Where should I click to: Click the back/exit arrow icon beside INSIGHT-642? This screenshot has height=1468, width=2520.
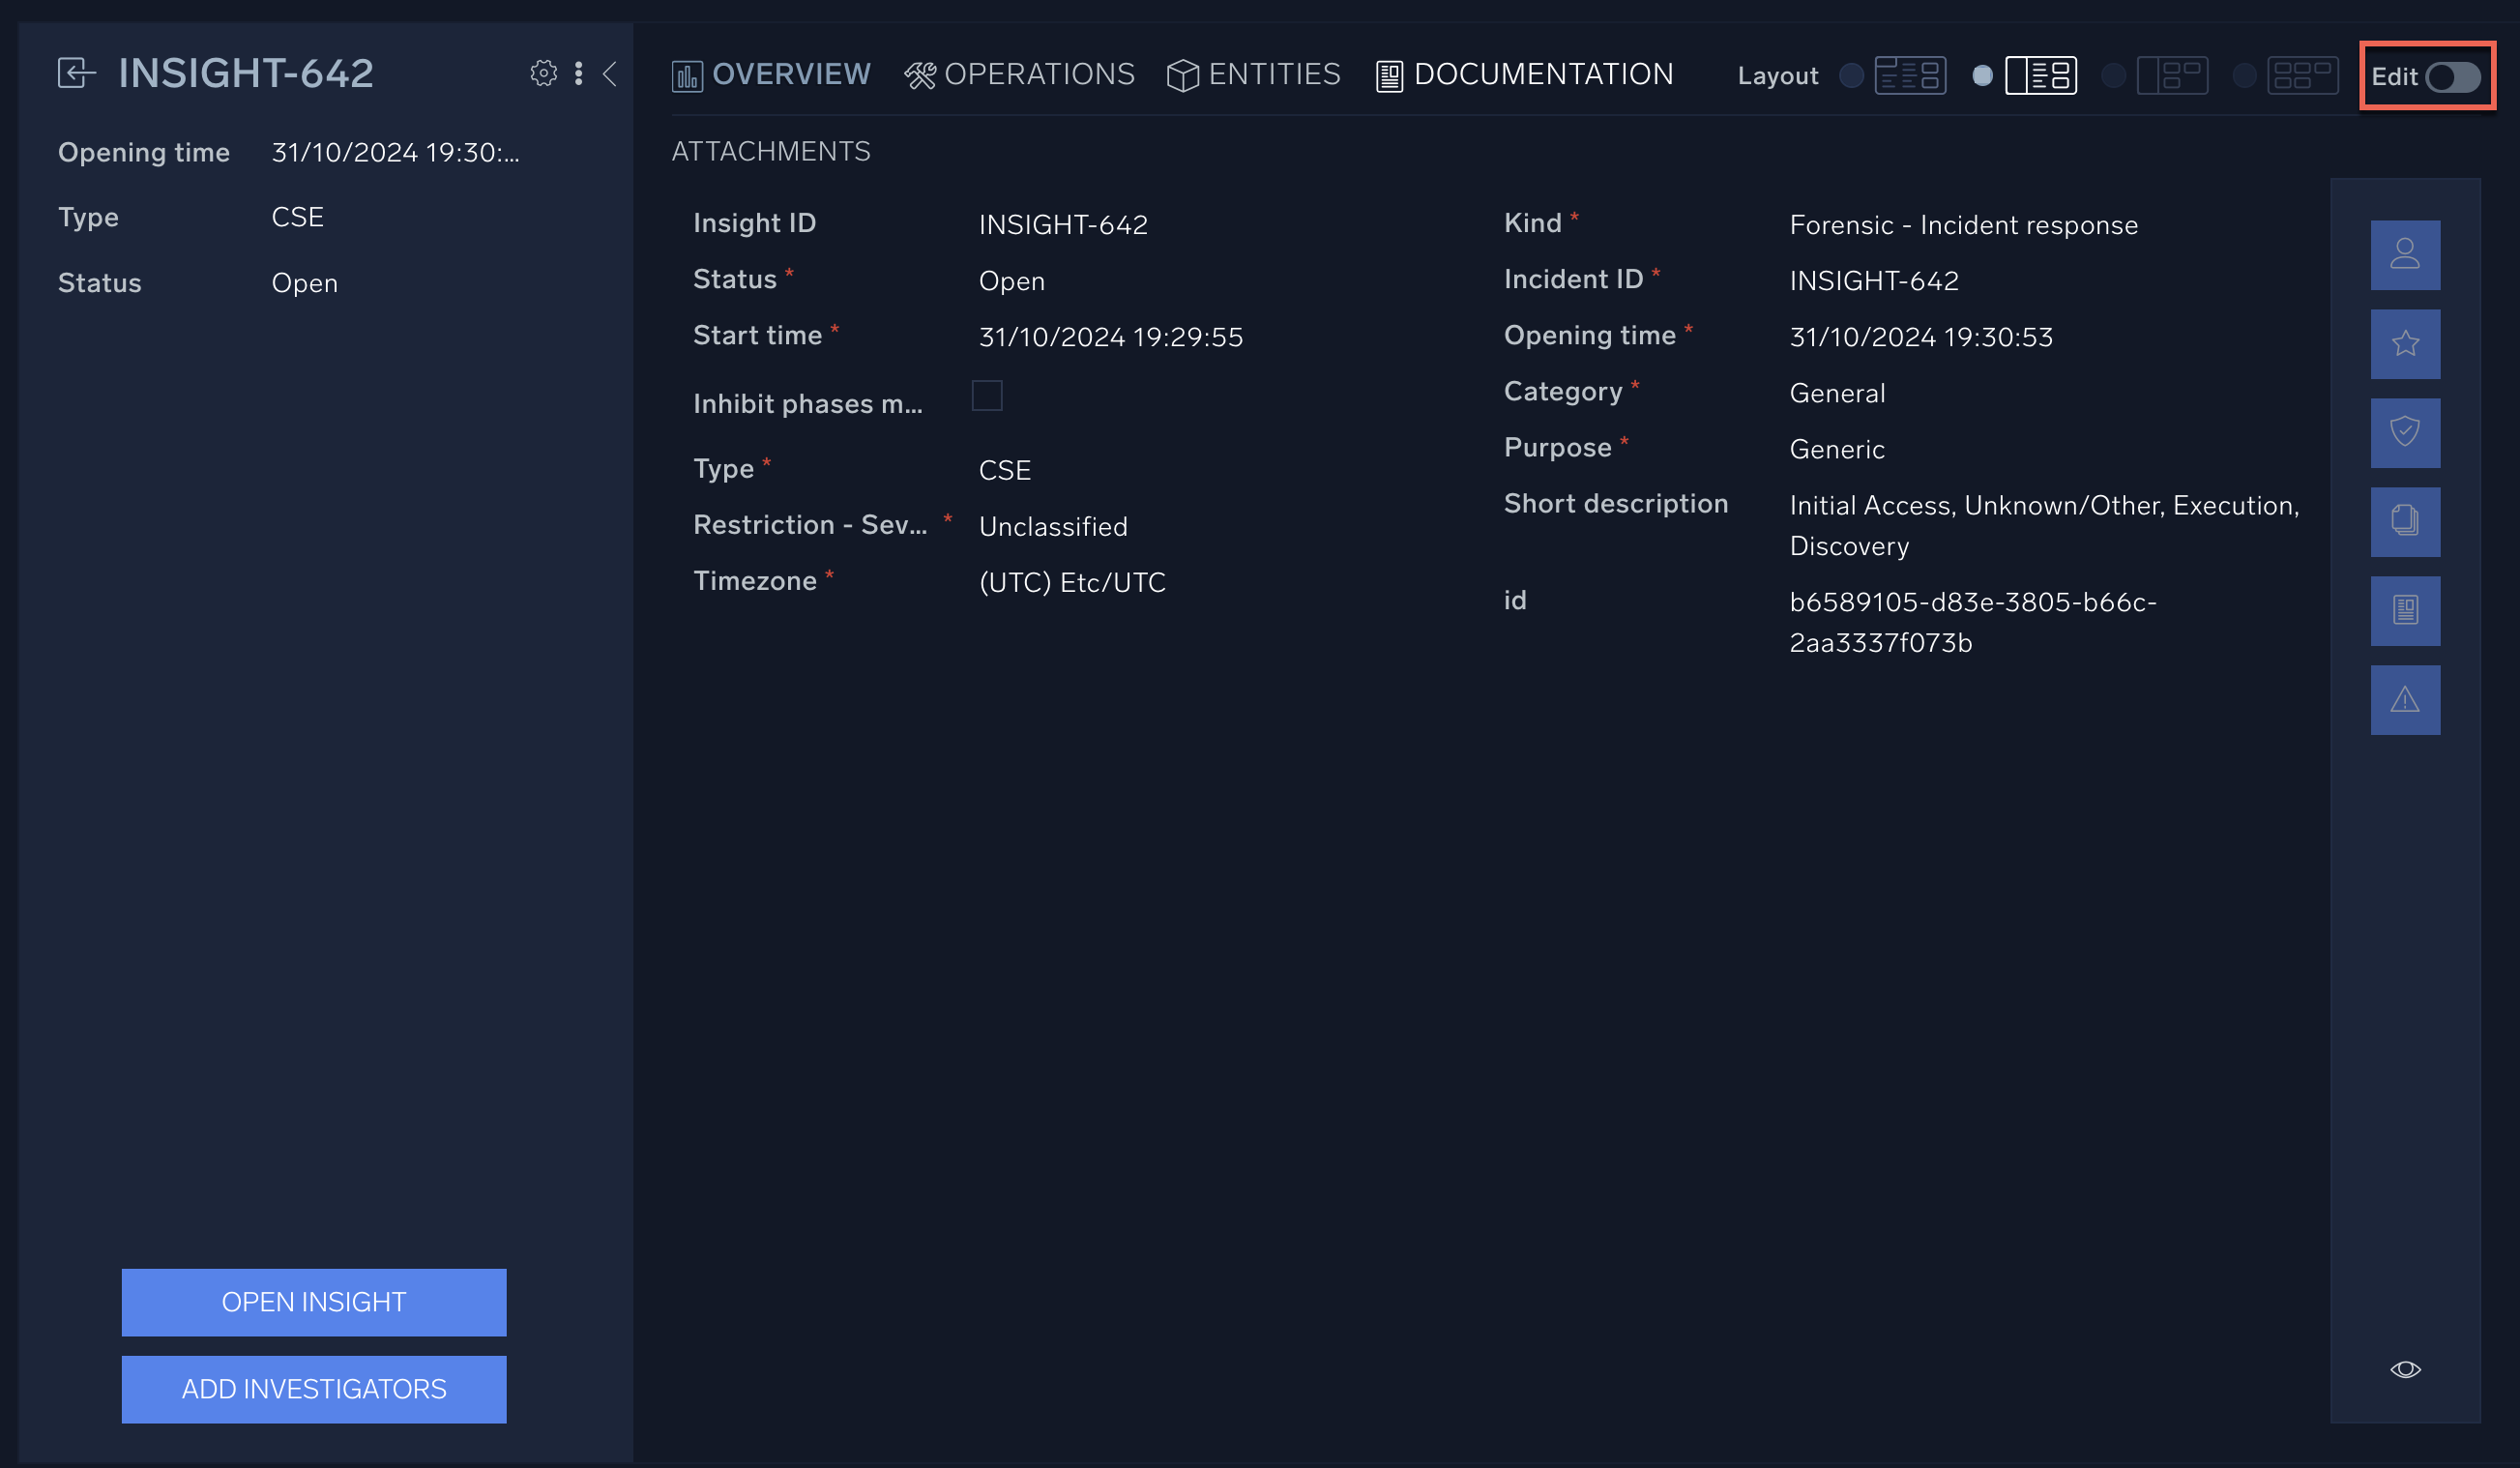click(x=76, y=73)
